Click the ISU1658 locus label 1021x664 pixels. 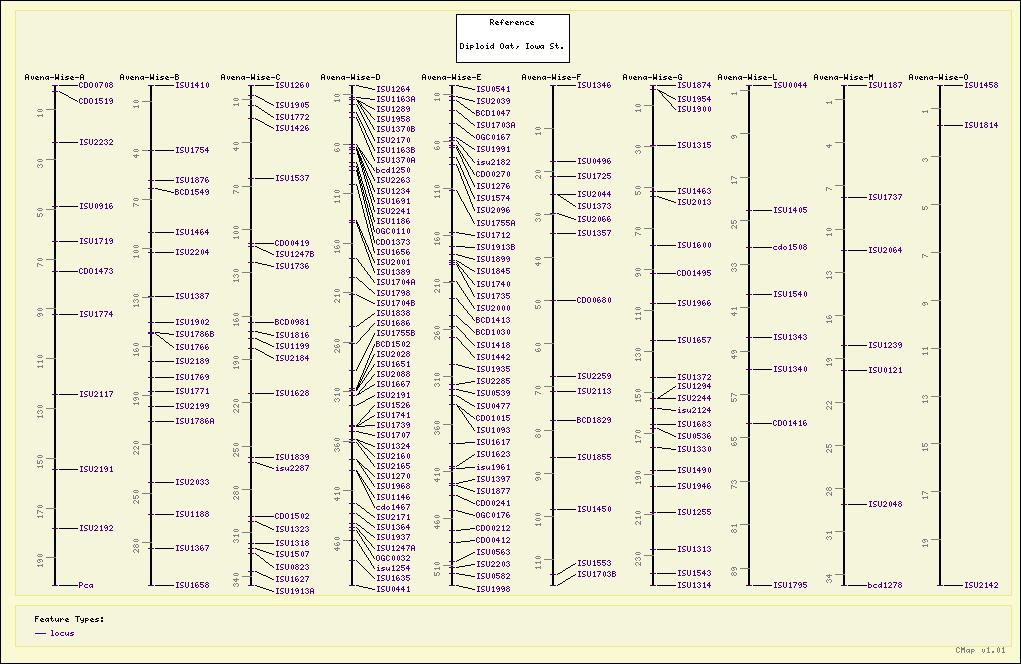coord(192,585)
